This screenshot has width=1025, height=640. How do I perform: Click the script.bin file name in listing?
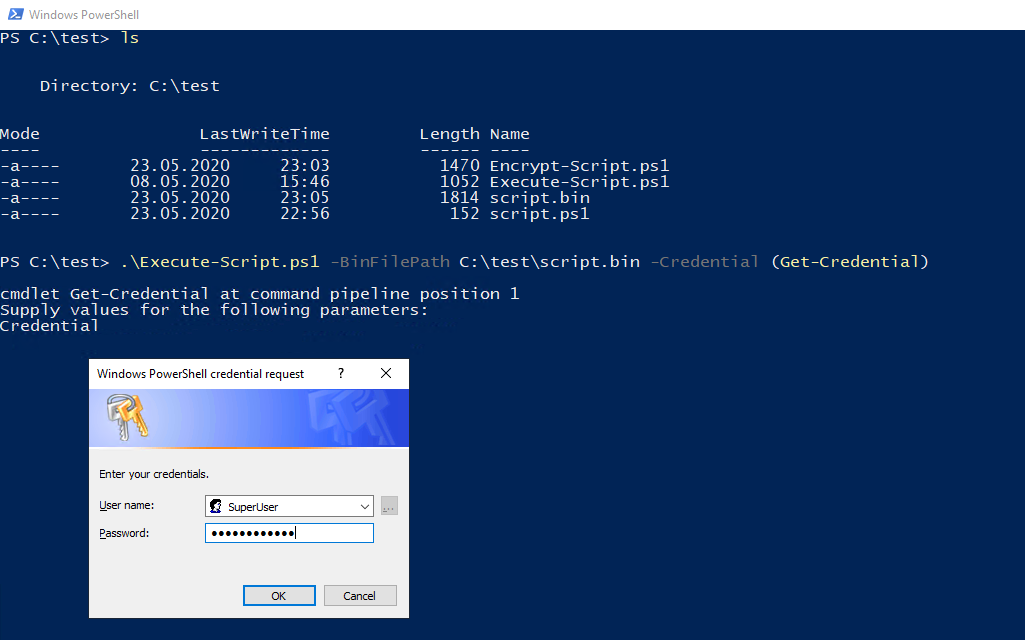(540, 198)
